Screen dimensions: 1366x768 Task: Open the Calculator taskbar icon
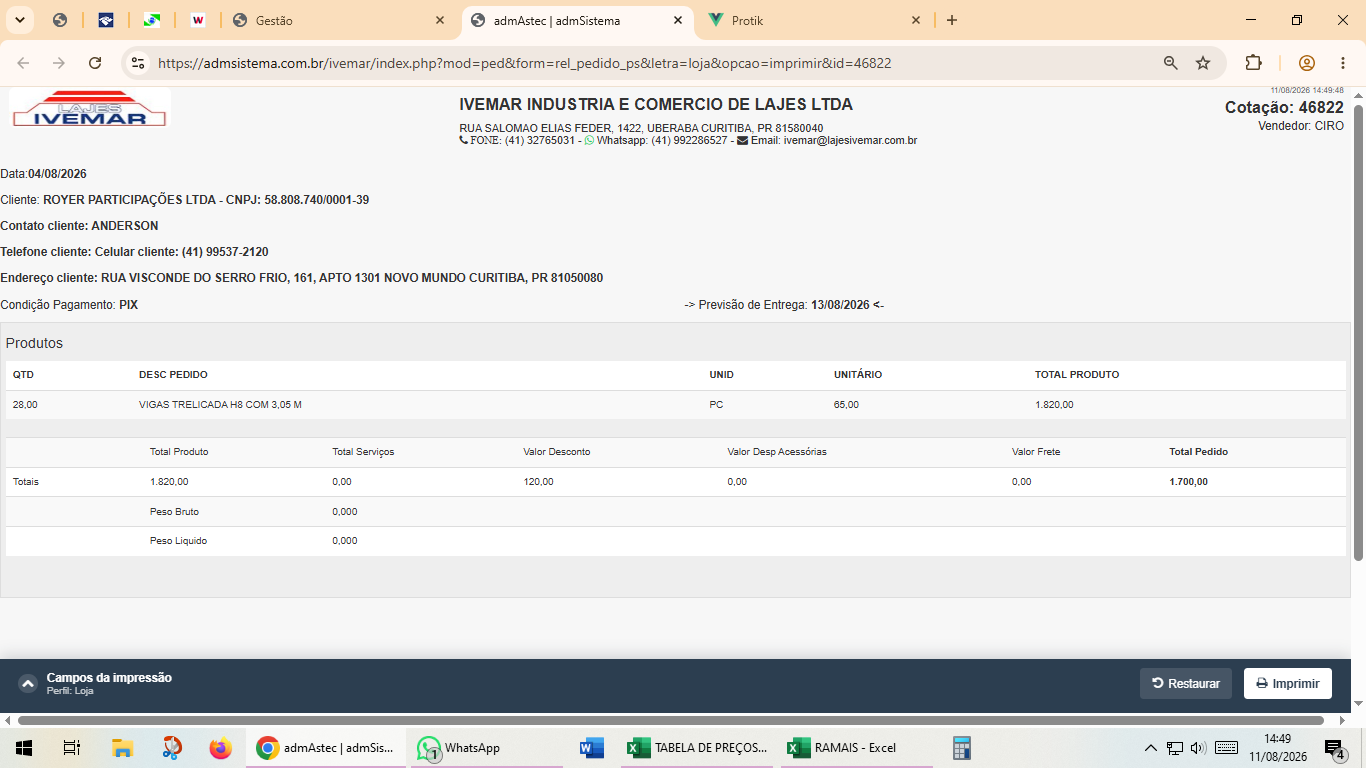pos(962,747)
